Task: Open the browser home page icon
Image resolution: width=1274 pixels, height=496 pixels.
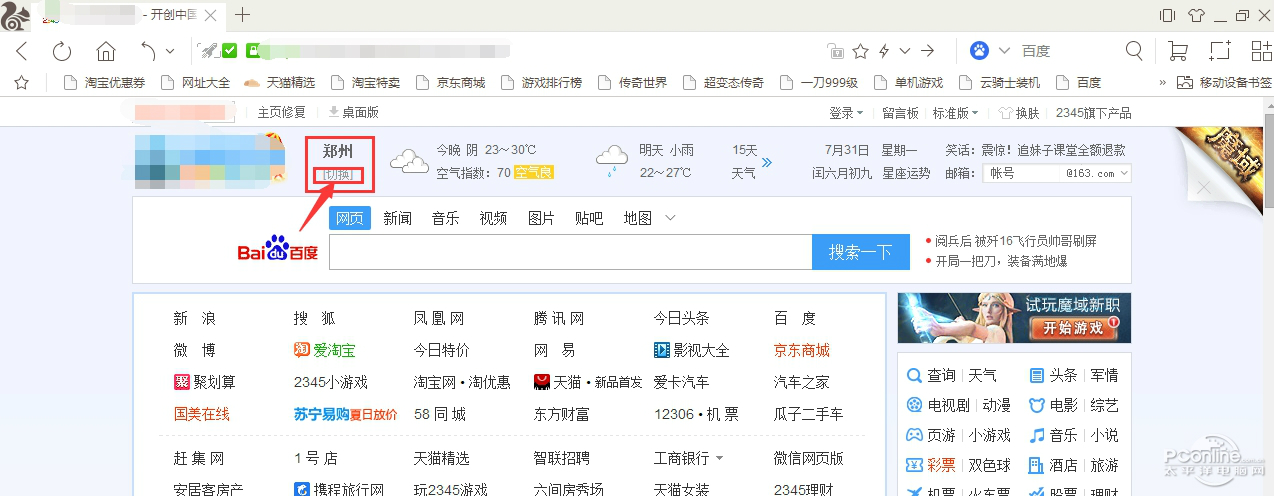Action: tap(105, 51)
